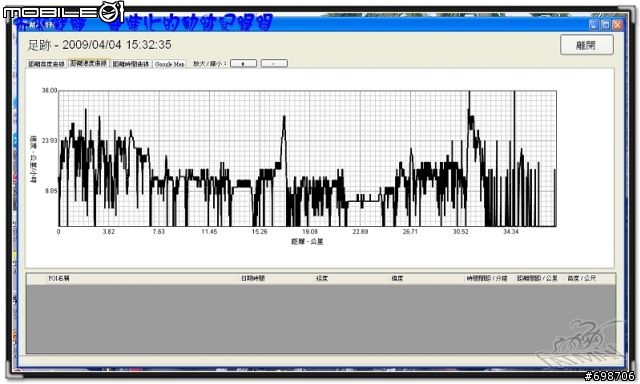Sort by POI名稱 column header
This screenshot has width=640, height=384.
point(59,278)
